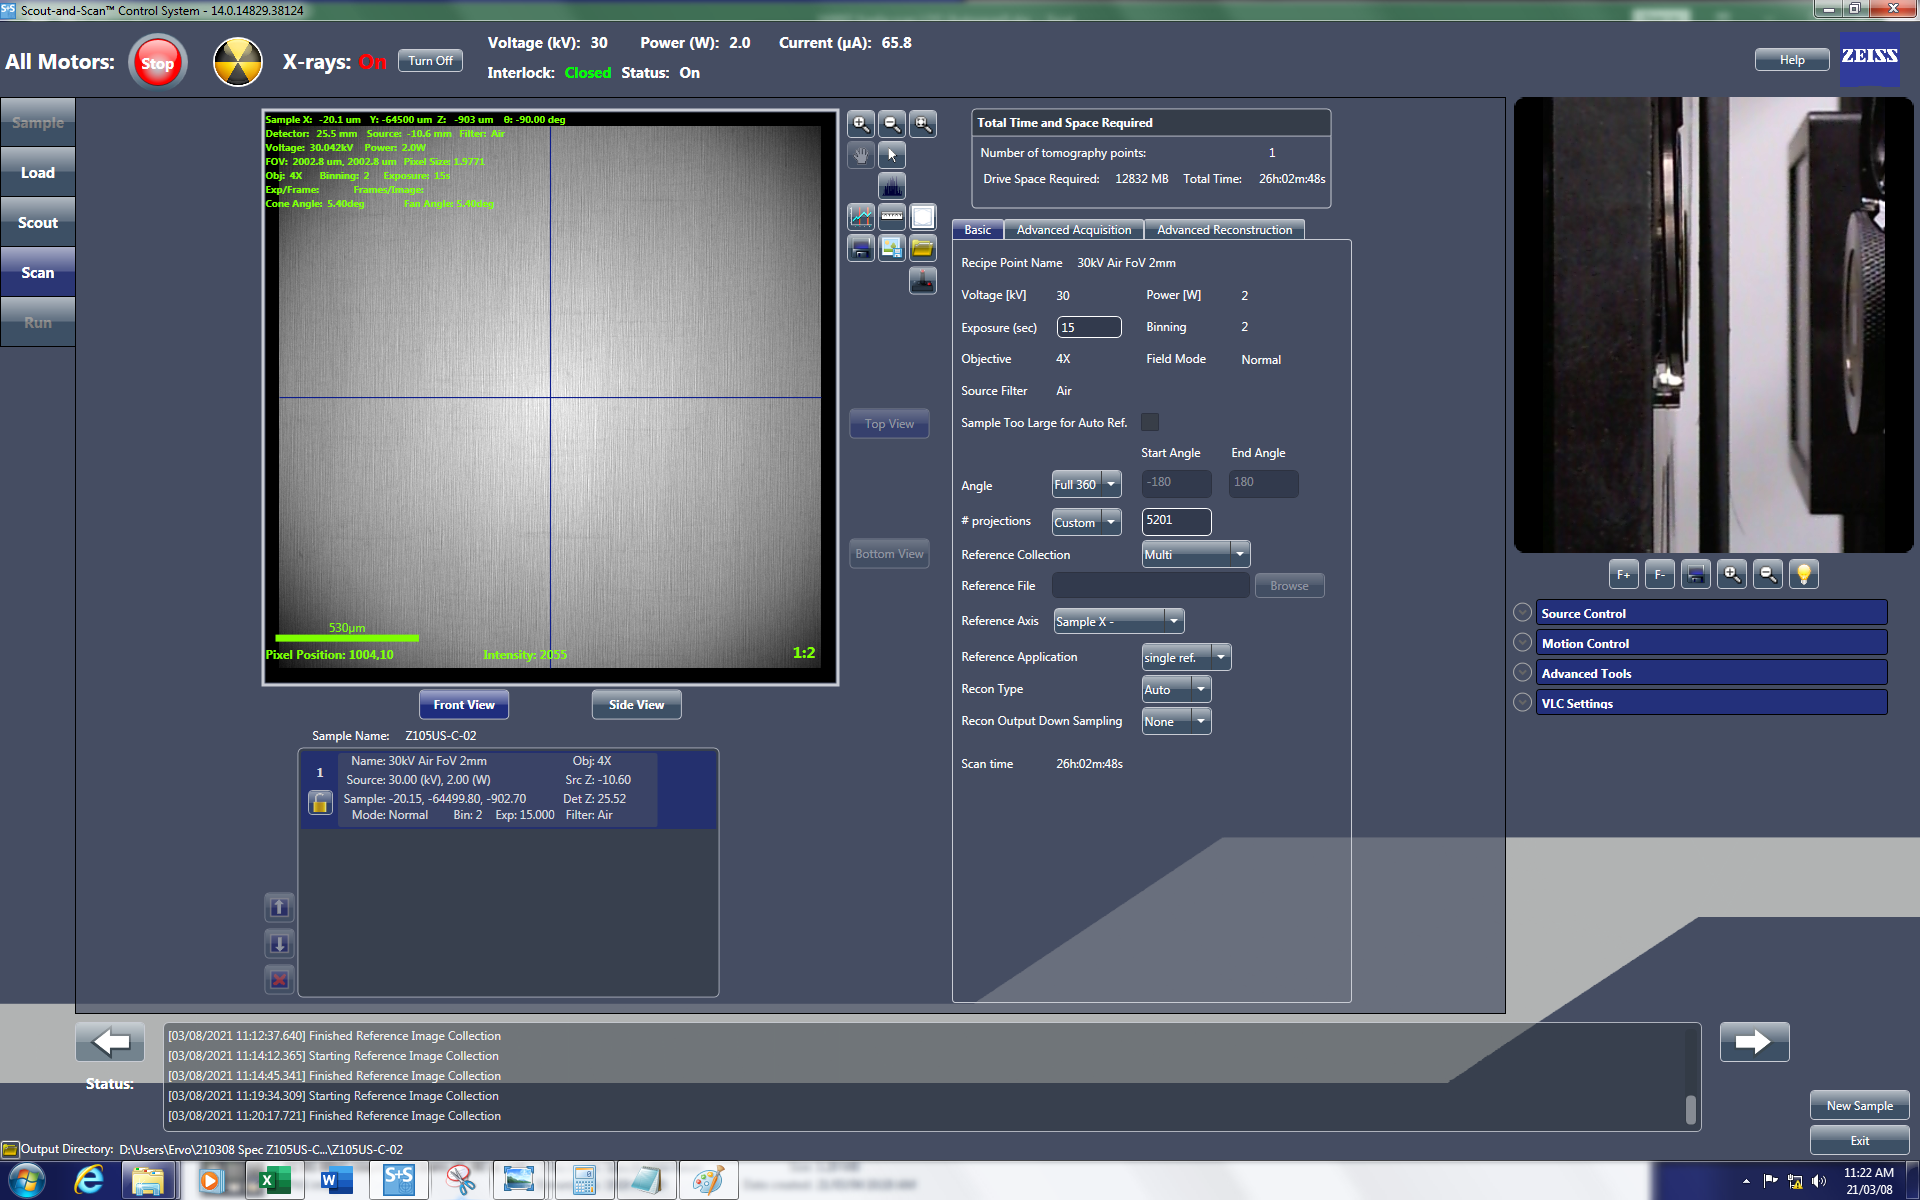Select the ruler measurement tool
This screenshot has height=1200, width=1920.
coord(892,217)
